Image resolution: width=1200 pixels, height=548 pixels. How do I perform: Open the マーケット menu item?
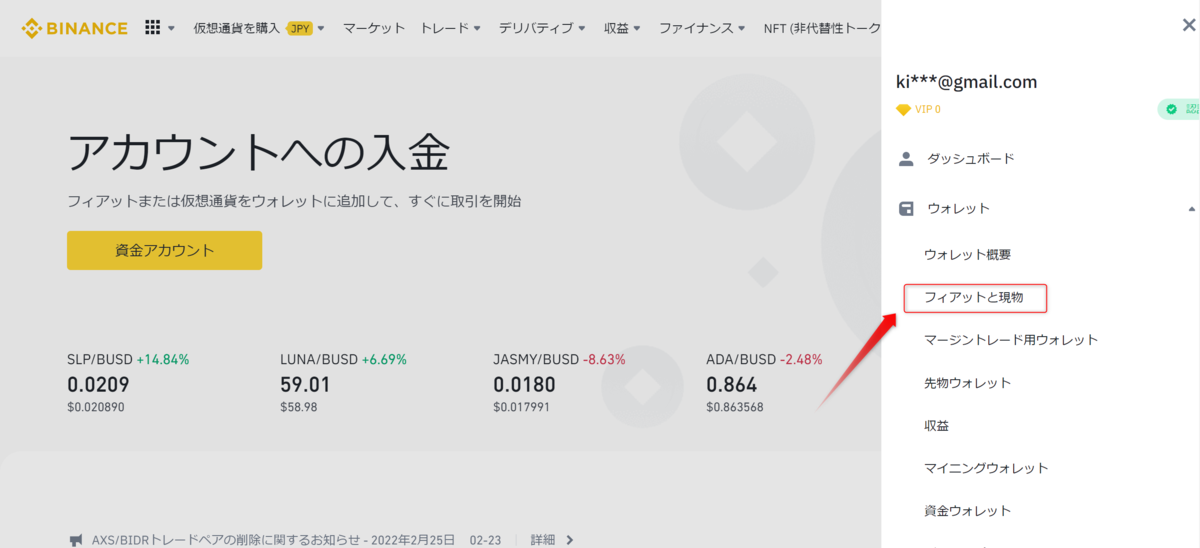pyautogui.click(x=374, y=28)
